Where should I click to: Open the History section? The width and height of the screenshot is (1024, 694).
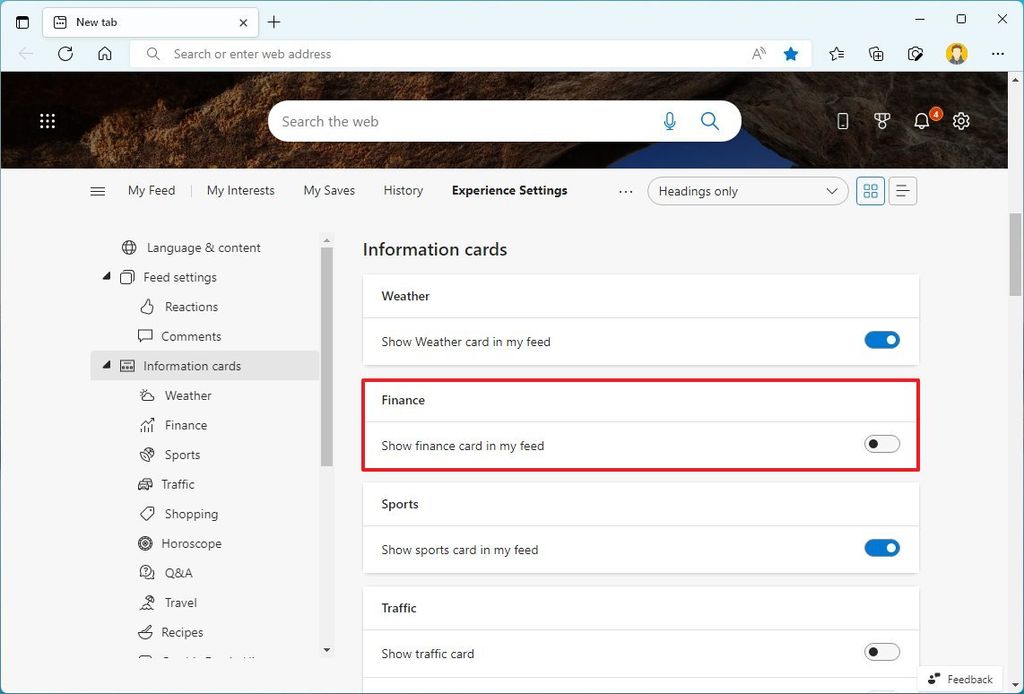[x=403, y=190]
